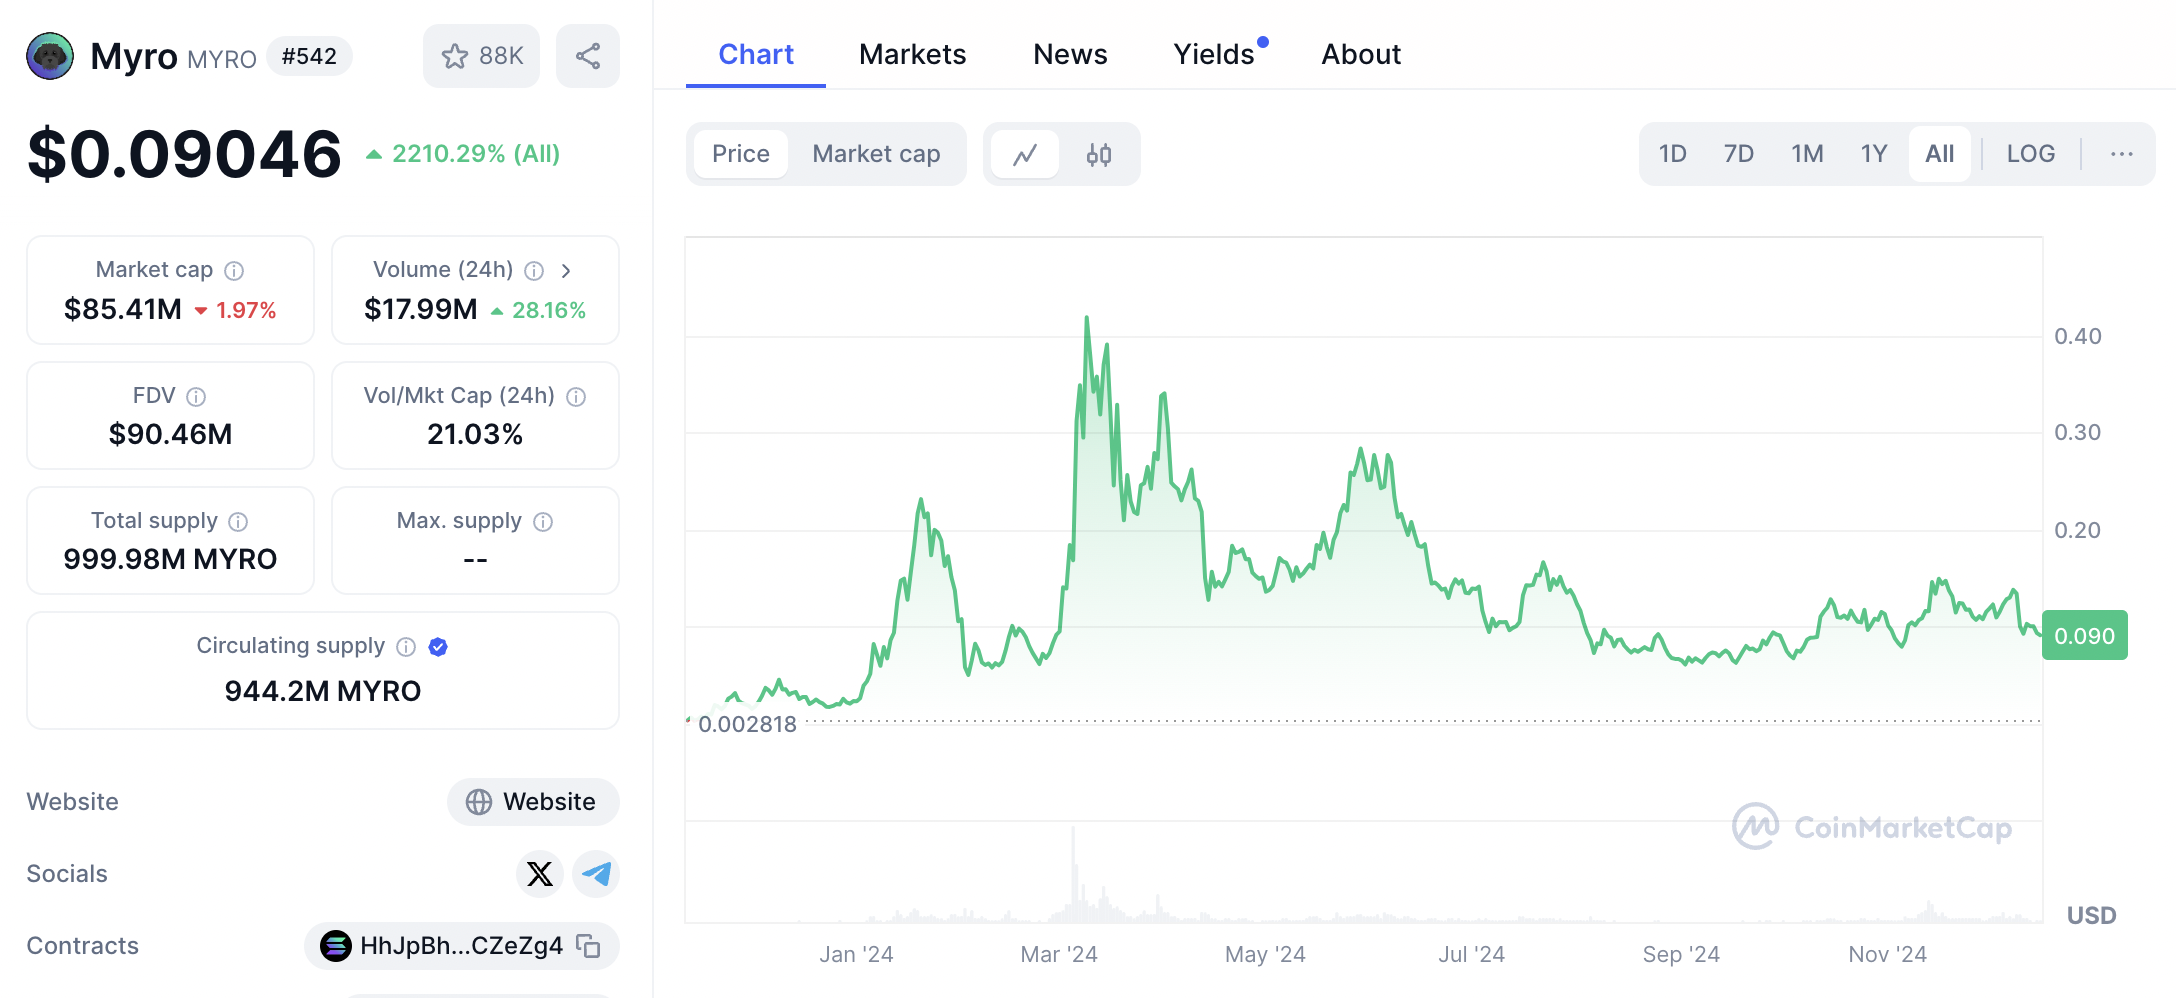Click the #542 rank badge
The image size is (2176, 998).
tap(309, 56)
